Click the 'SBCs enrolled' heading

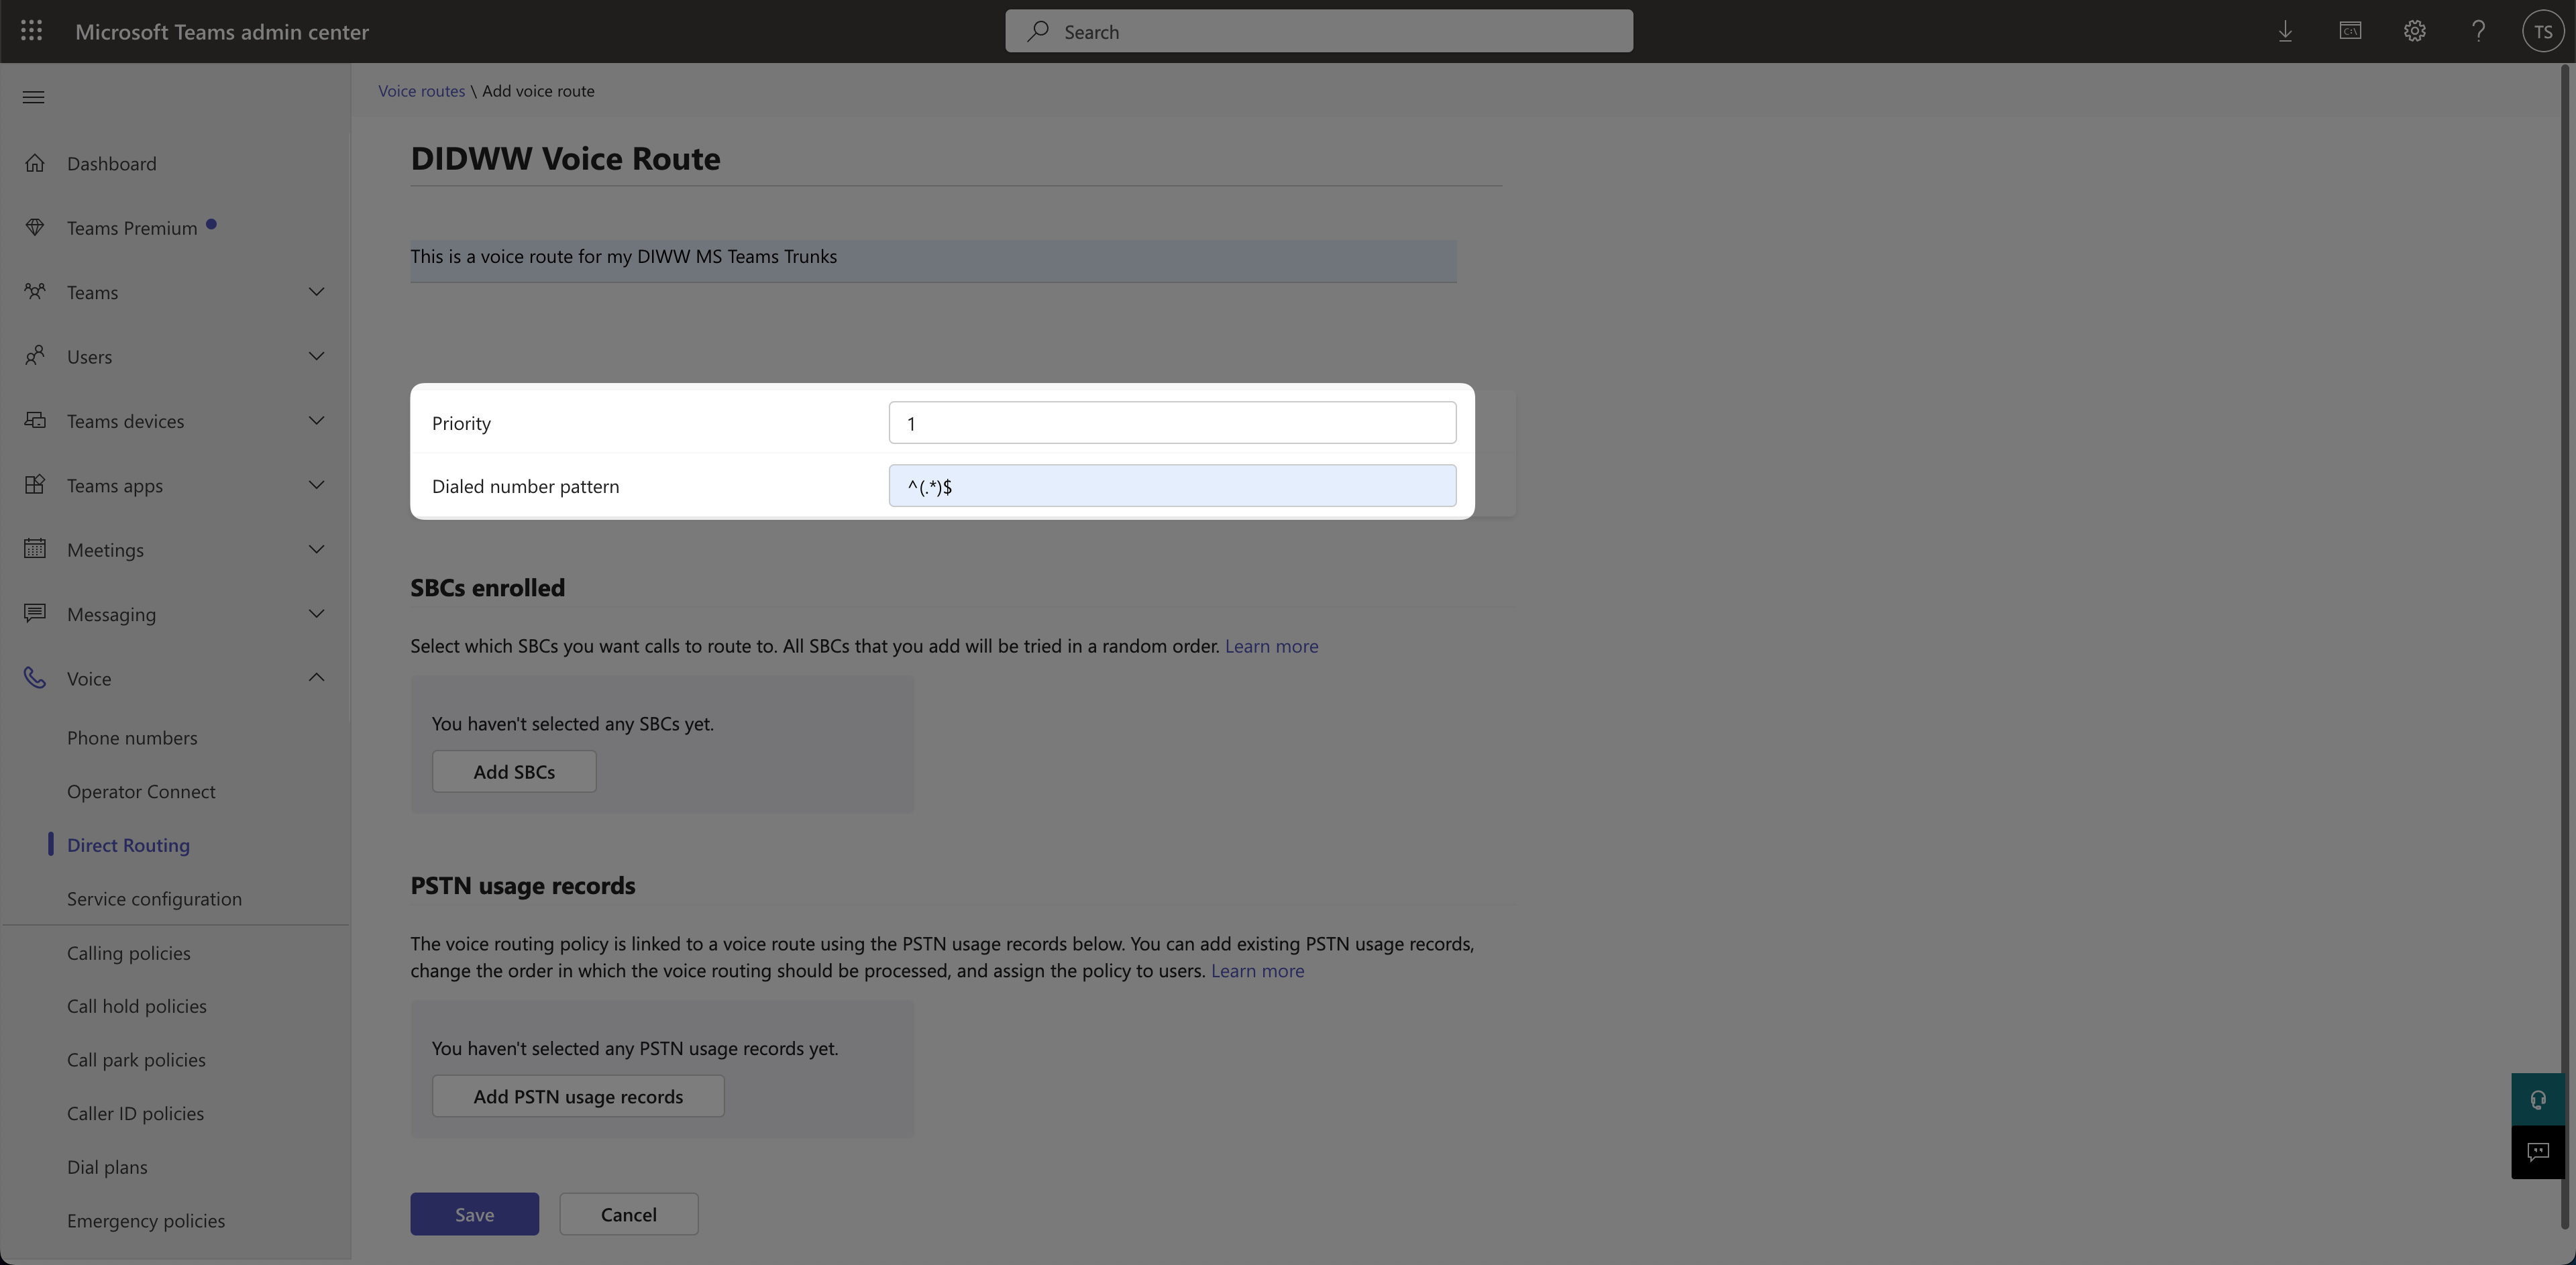click(487, 588)
